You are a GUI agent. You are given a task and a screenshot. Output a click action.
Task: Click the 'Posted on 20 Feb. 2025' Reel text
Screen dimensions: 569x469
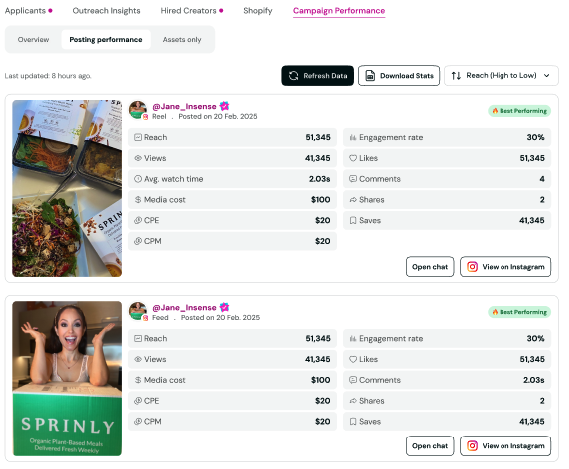pyautogui.click(x=218, y=117)
